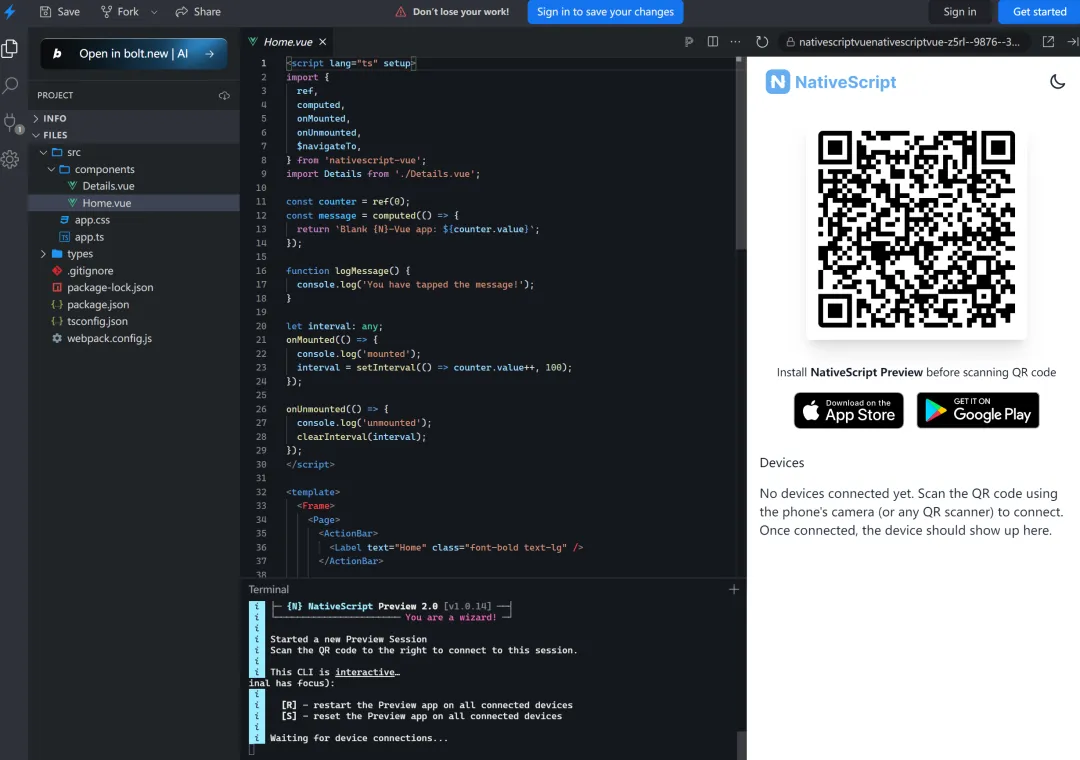1080x760 pixels.
Task: Click the 'interactive' underlined terminal text
Action: (x=366, y=672)
